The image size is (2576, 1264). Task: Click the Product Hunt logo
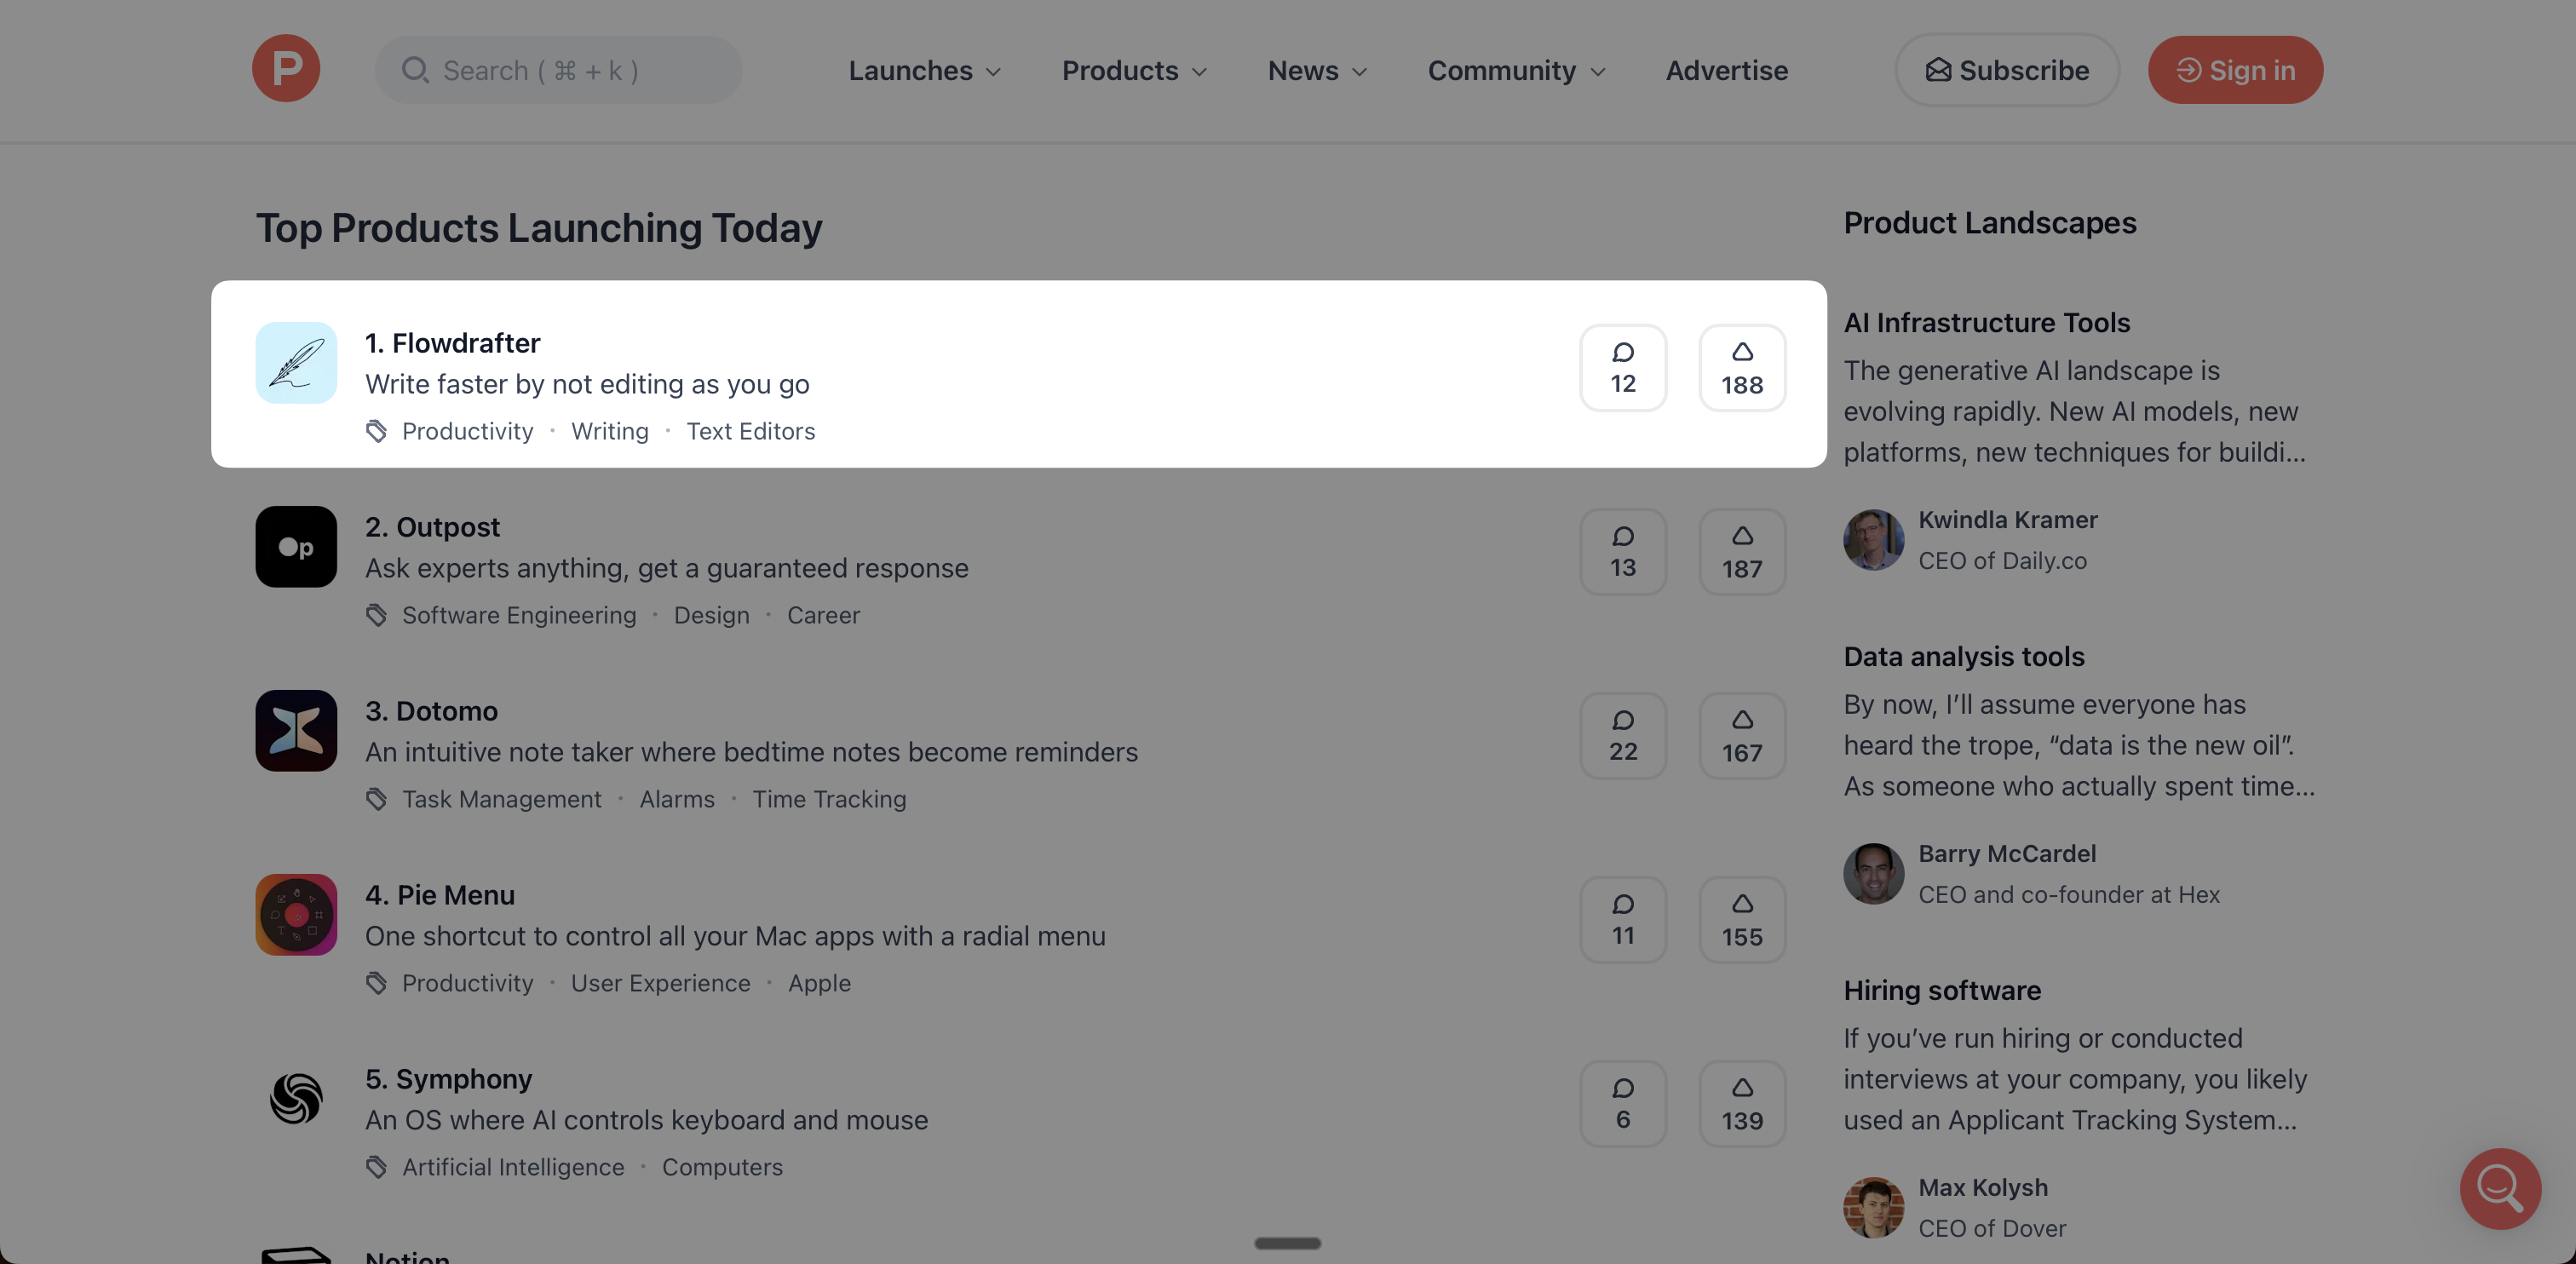[286, 69]
